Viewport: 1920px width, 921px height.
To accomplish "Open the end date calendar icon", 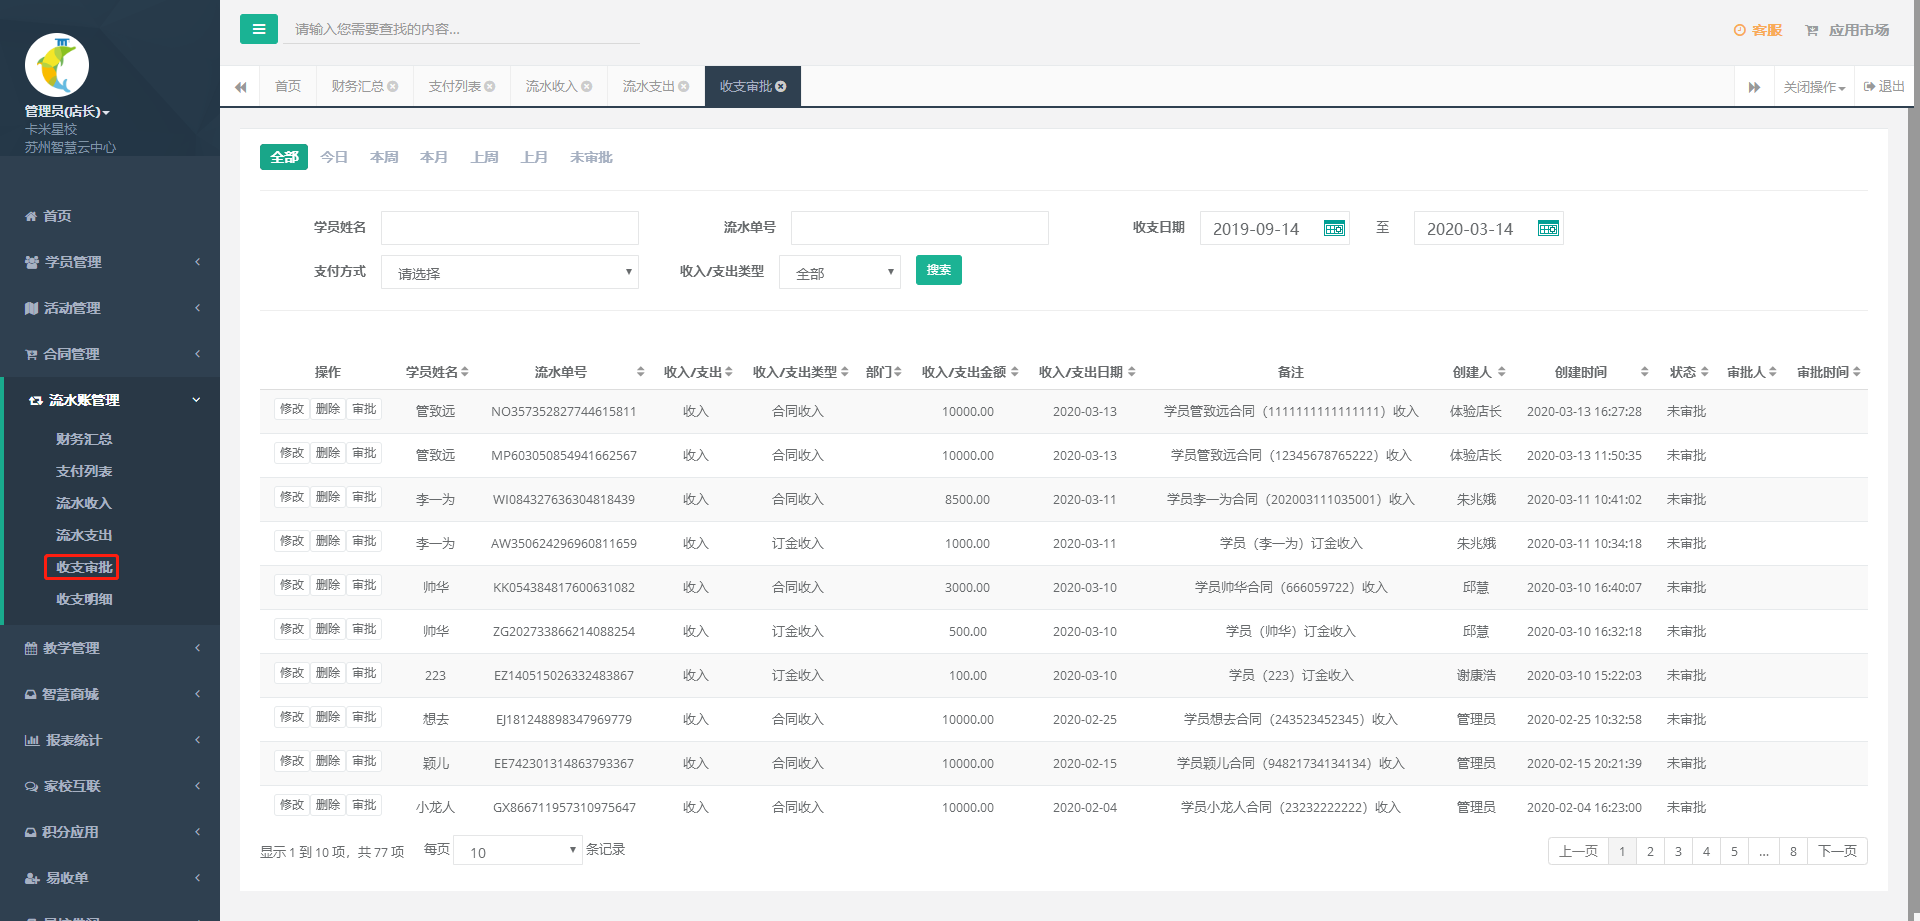I will coord(1548,229).
